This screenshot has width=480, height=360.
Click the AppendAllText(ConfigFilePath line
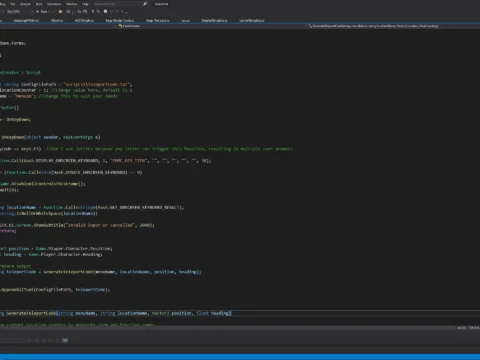click(55, 290)
